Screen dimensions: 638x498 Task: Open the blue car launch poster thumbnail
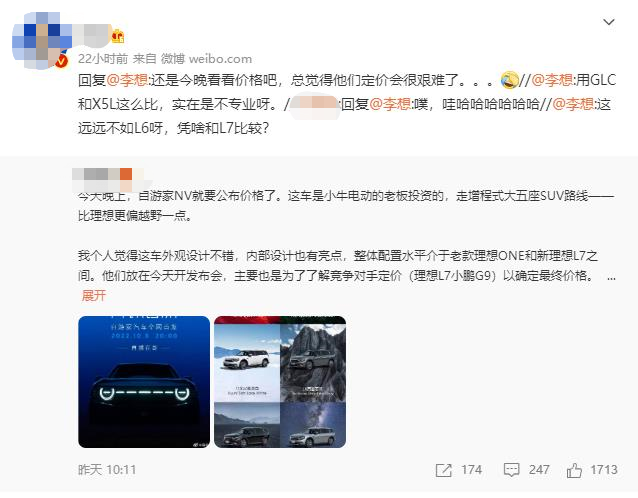pos(144,382)
